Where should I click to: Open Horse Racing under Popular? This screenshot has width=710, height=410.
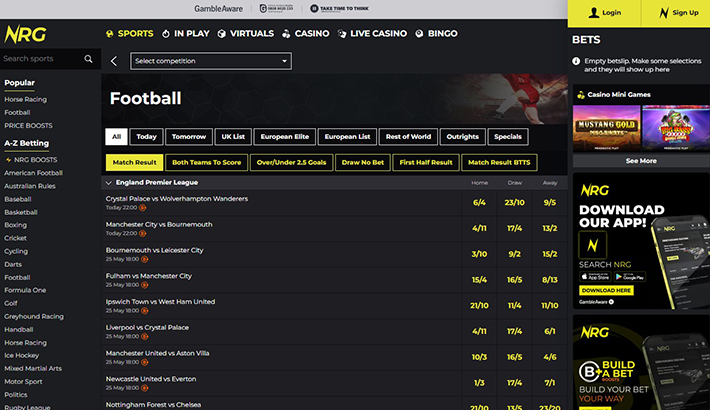(25, 100)
